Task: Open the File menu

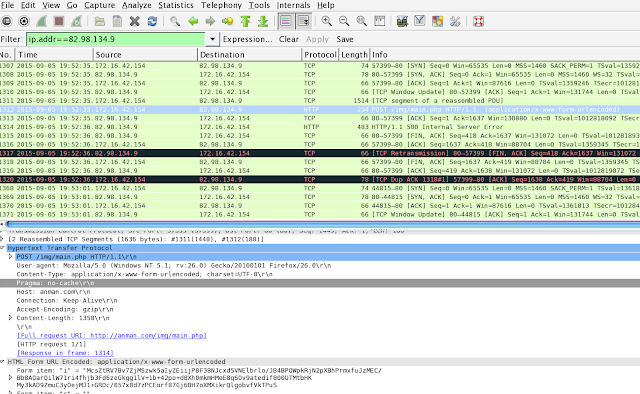Action: coord(7,5)
